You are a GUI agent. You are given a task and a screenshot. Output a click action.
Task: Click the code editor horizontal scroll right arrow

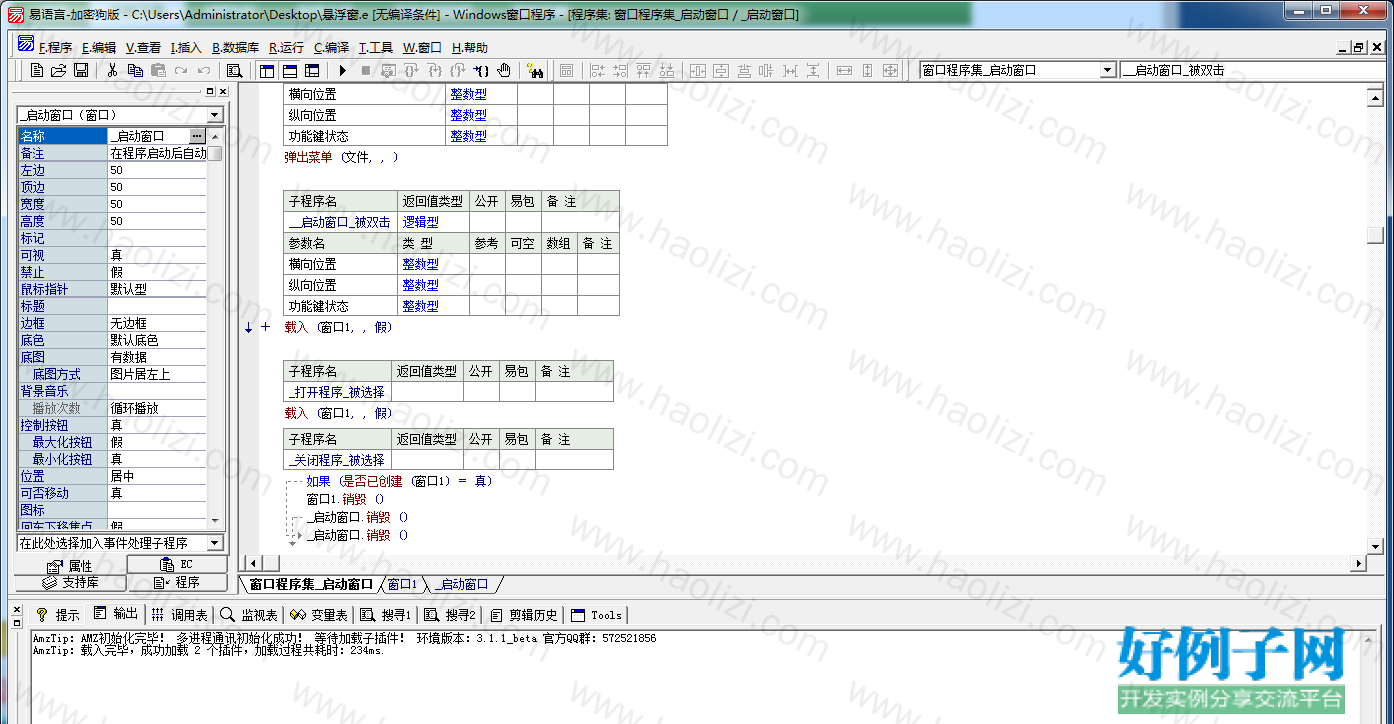click(1359, 564)
